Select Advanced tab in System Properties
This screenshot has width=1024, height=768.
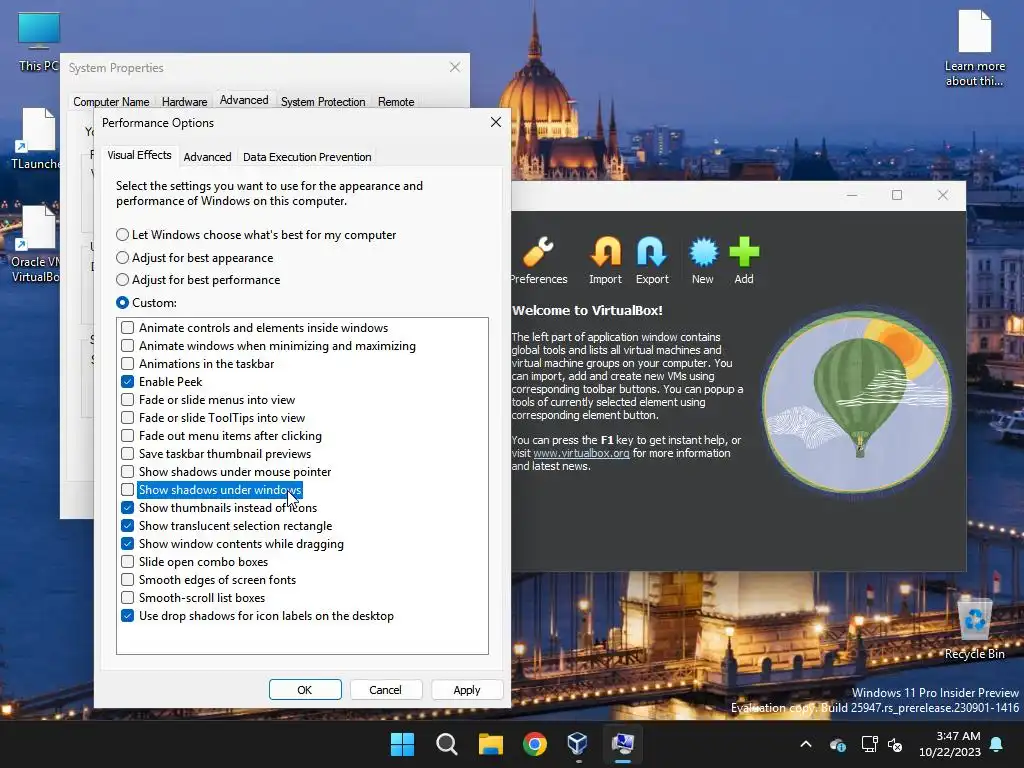click(x=244, y=100)
